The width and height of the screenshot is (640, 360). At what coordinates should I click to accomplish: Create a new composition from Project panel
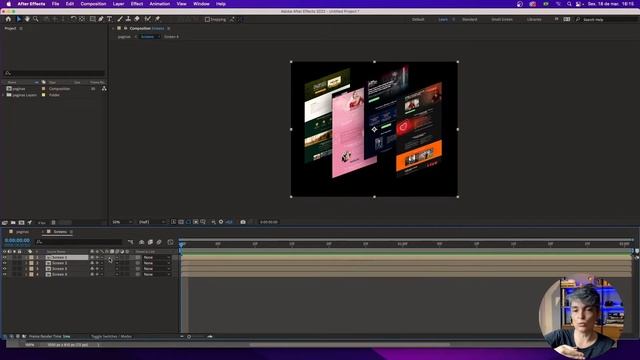point(21,222)
